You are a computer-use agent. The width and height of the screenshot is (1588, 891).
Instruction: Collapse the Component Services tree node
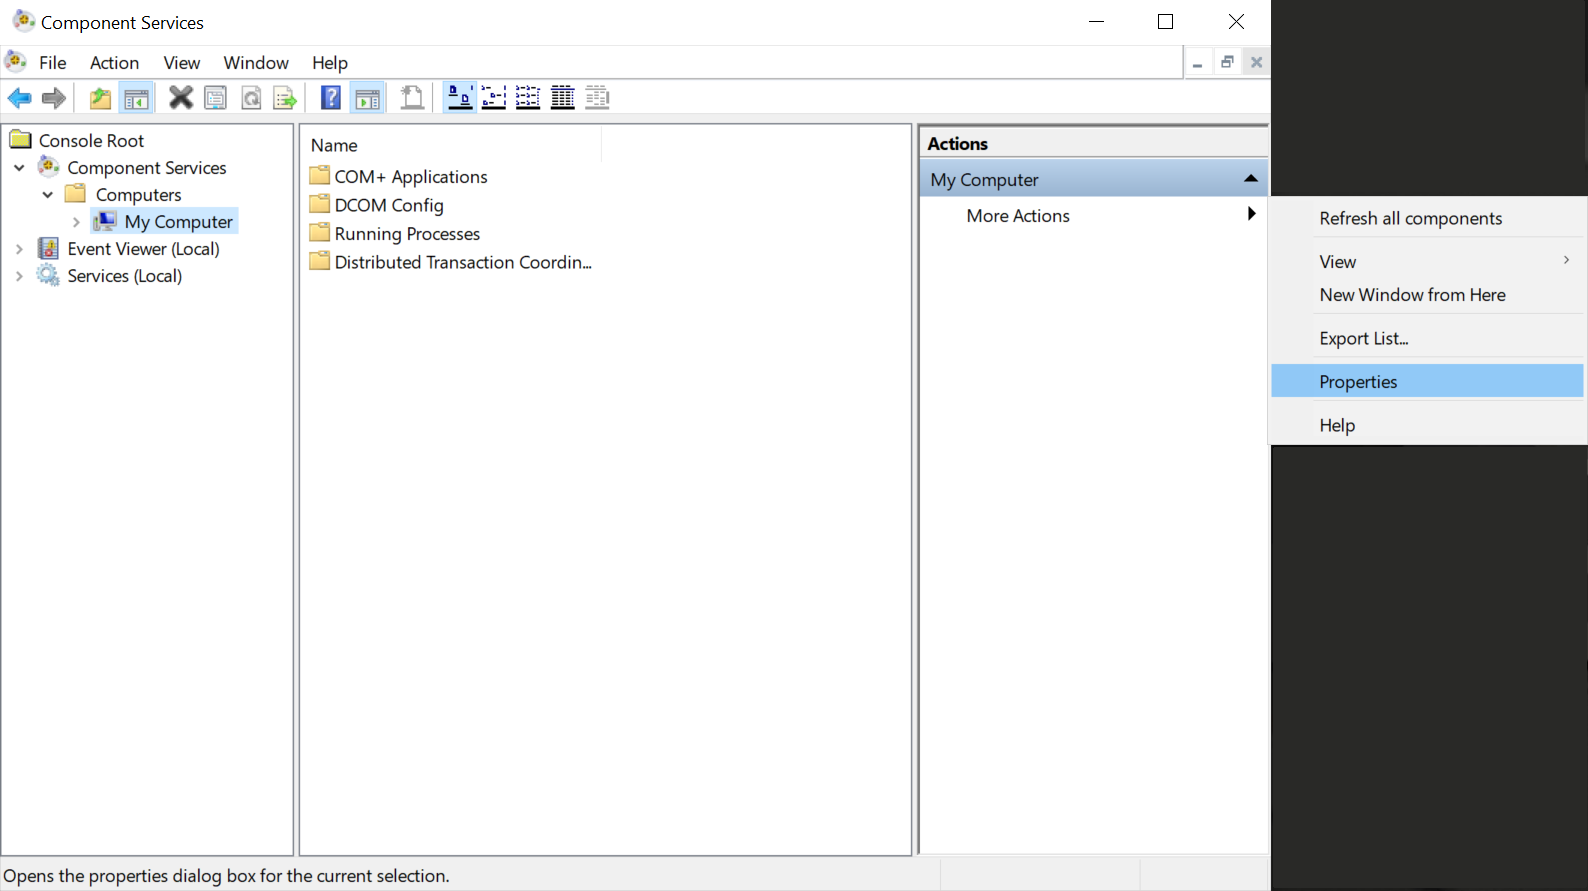coord(19,168)
